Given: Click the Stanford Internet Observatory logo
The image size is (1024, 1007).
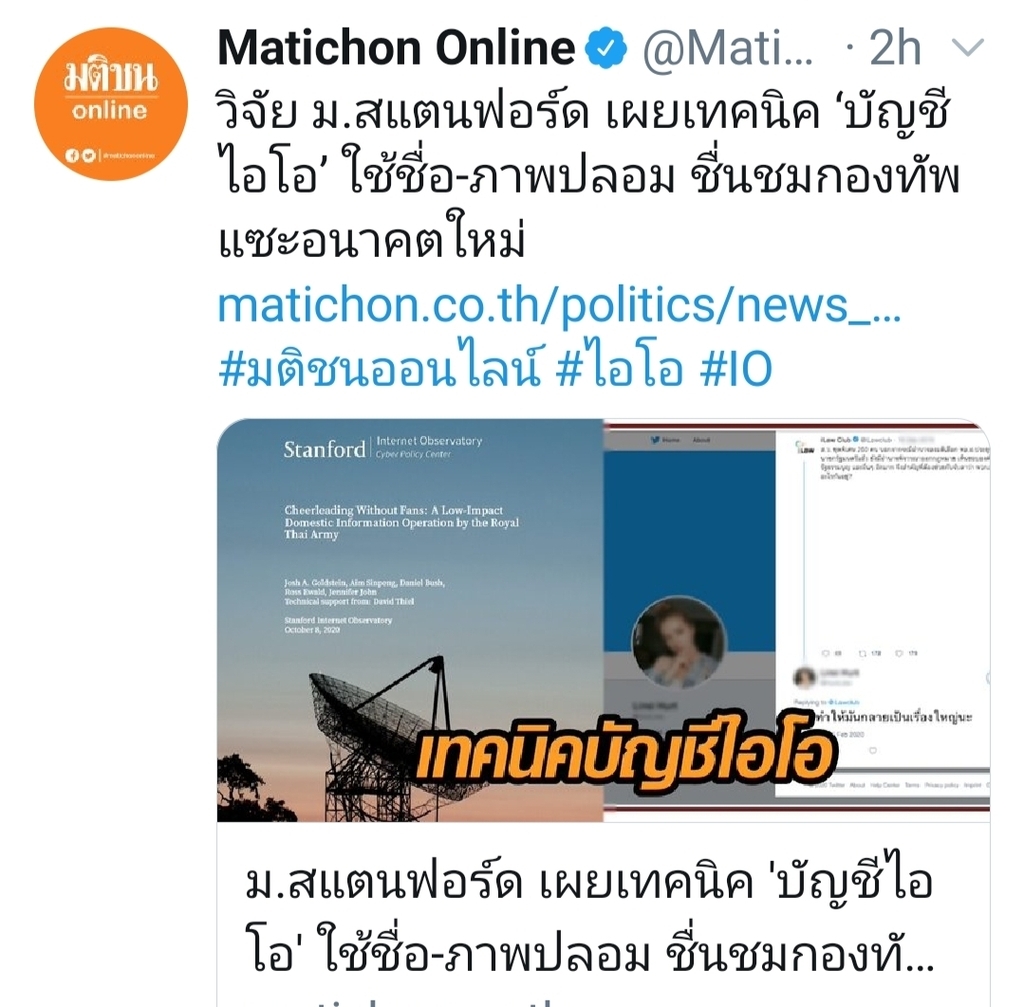Looking at the screenshot, I should click(x=383, y=447).
